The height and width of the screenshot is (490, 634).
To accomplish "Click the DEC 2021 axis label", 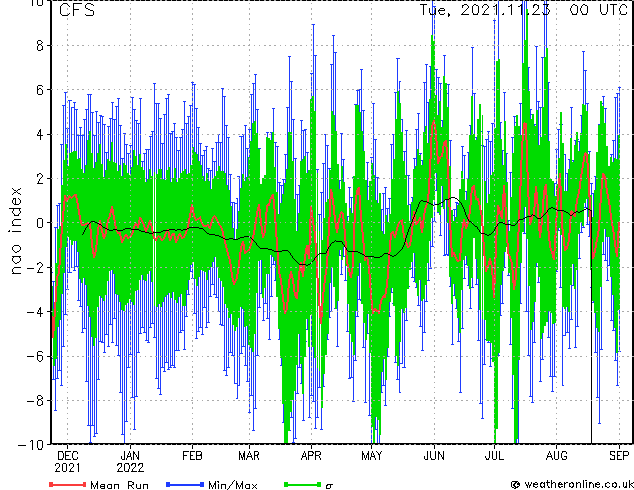I will [68, 462].
